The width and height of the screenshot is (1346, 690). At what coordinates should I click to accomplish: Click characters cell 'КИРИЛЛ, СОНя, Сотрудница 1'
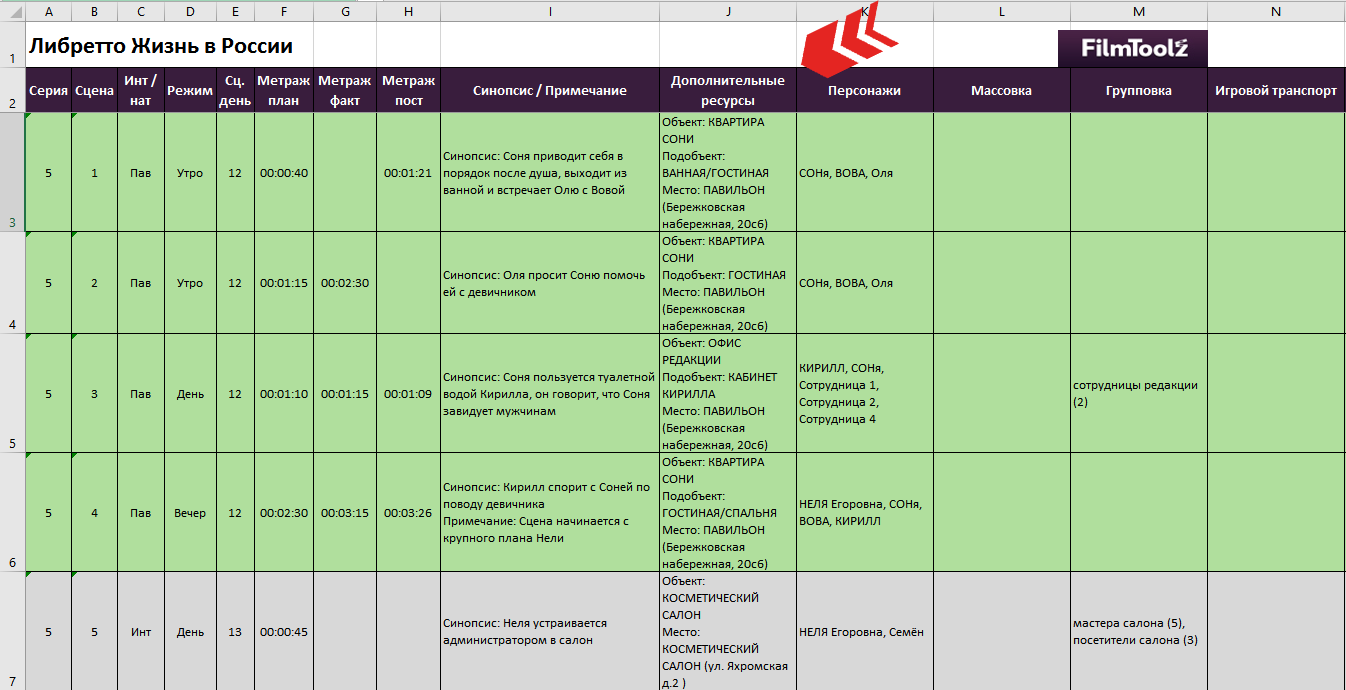(x=865, y=394)
